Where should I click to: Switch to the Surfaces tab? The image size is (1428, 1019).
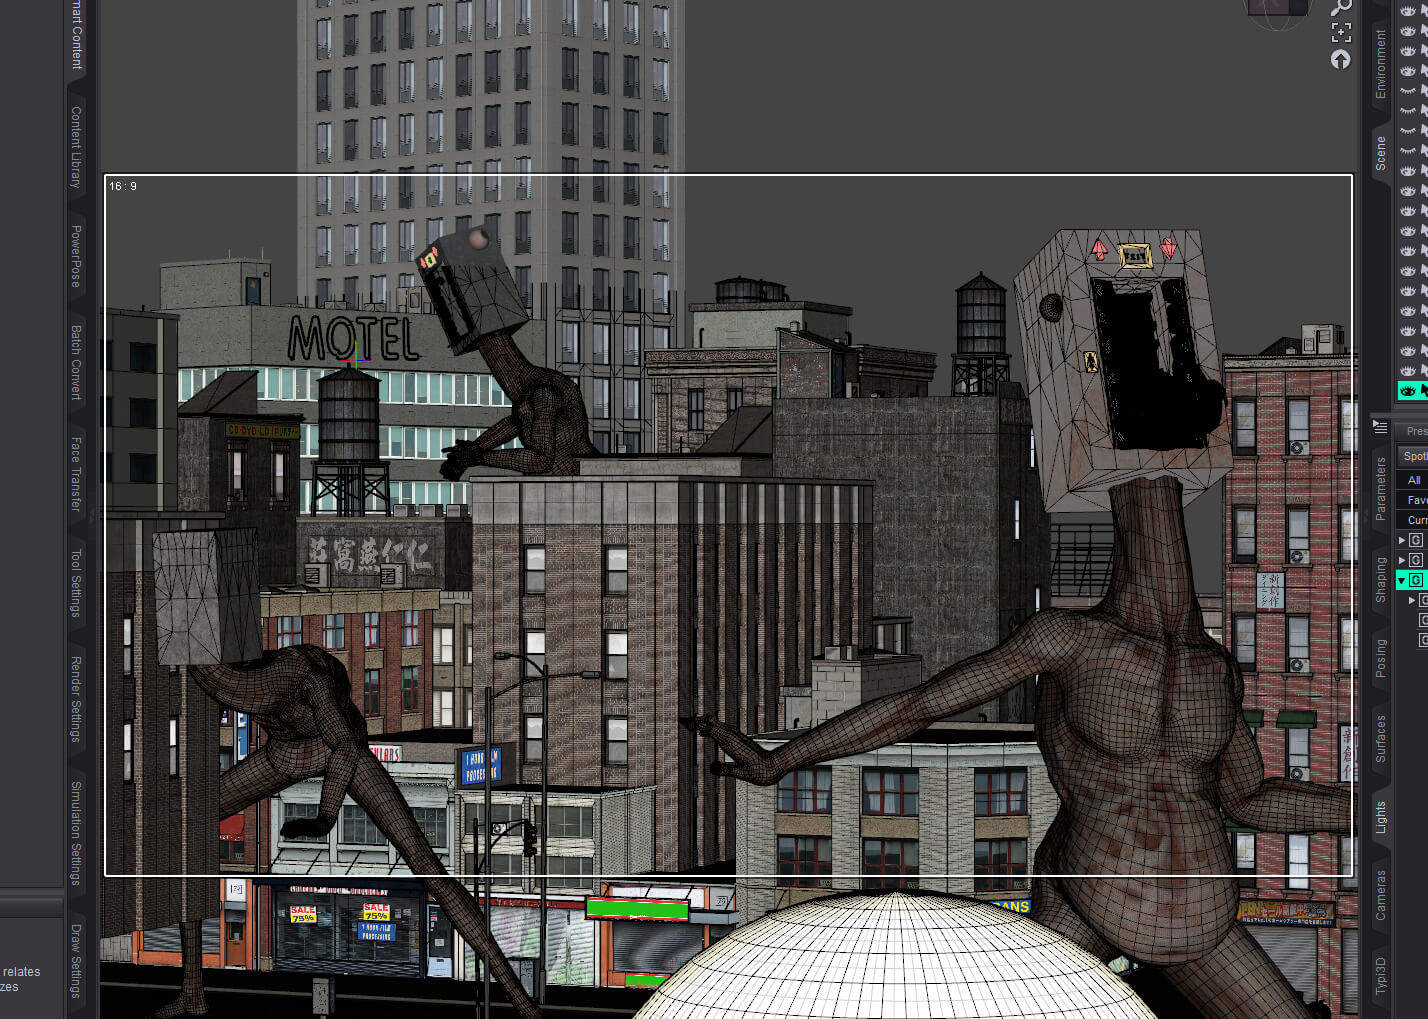1381,739
